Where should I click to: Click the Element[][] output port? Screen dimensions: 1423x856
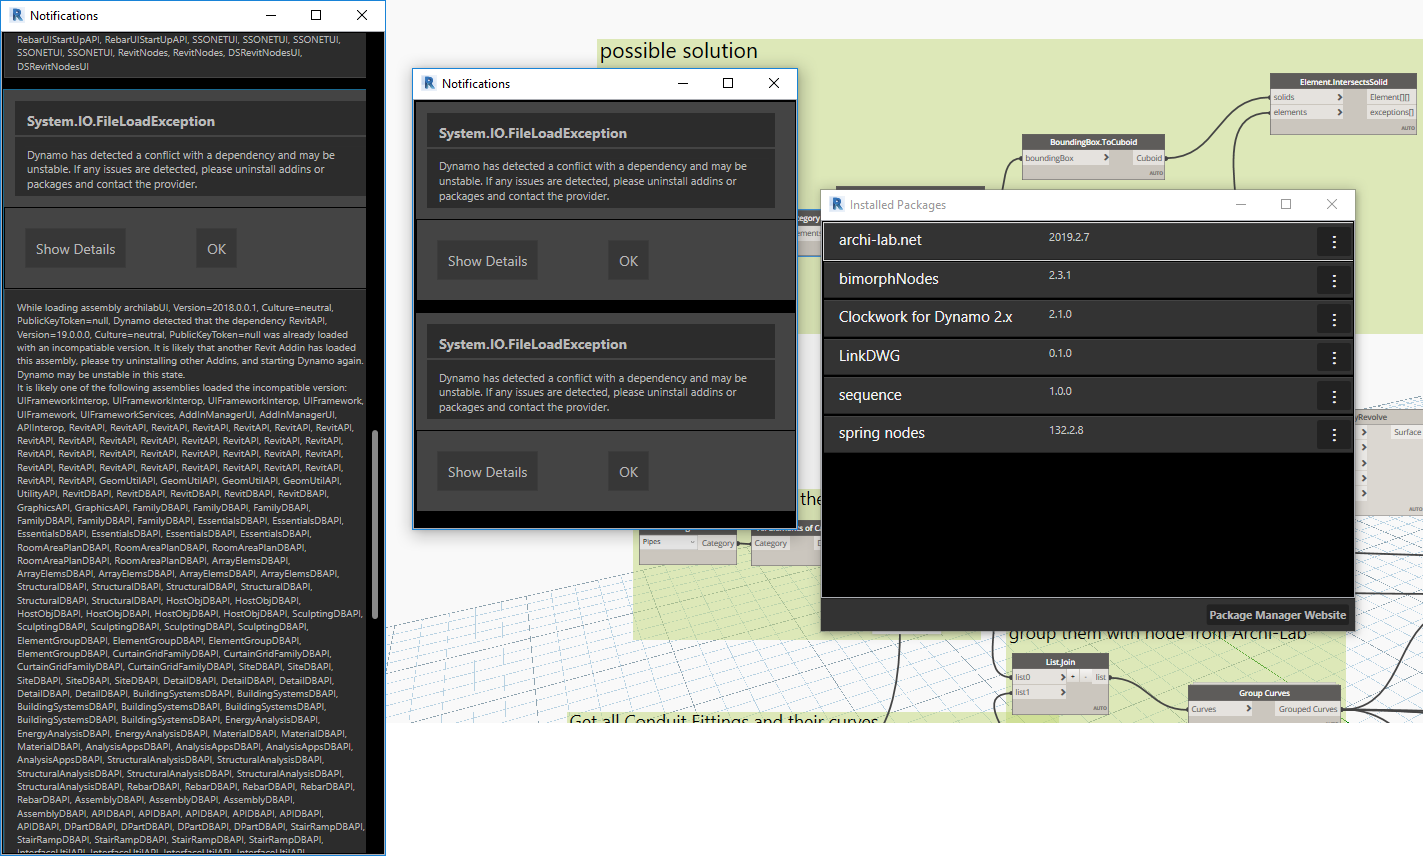[1391, 97]
